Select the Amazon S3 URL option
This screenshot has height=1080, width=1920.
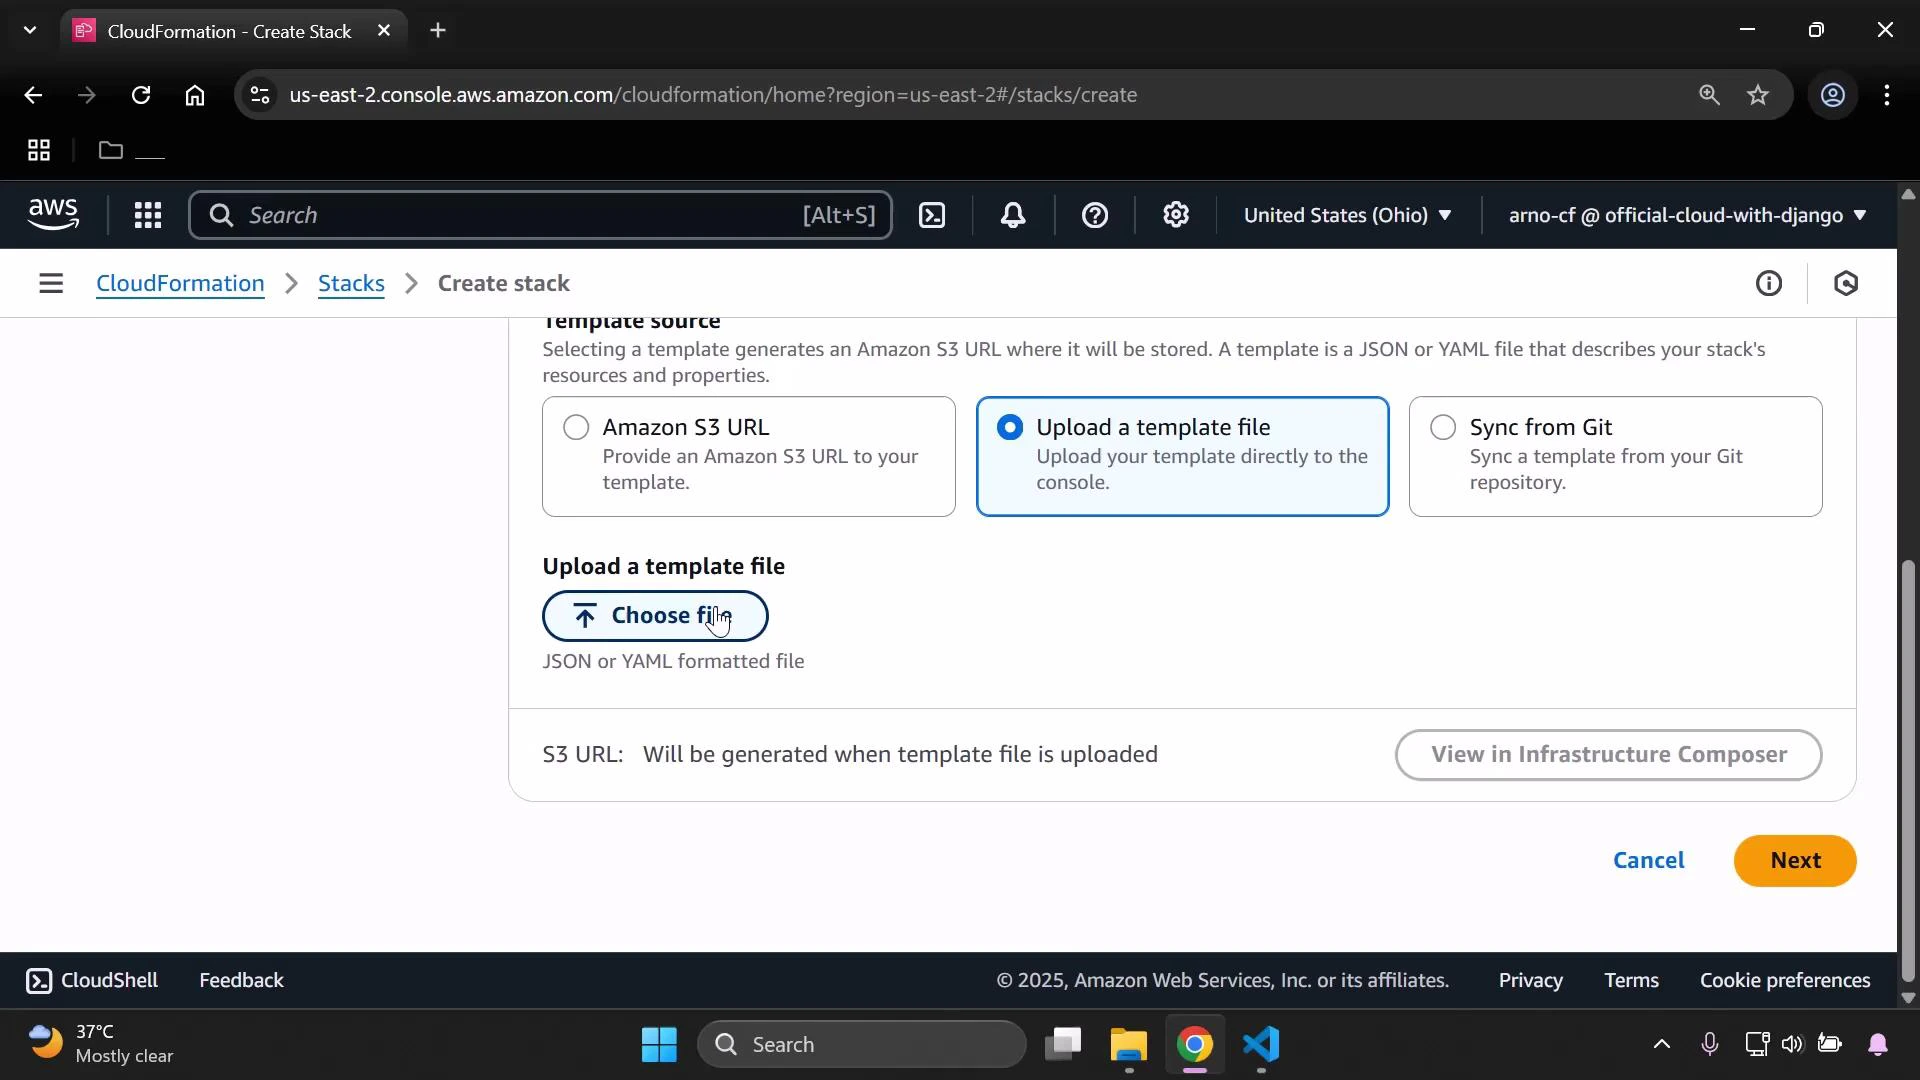click(x=575, y=427)
